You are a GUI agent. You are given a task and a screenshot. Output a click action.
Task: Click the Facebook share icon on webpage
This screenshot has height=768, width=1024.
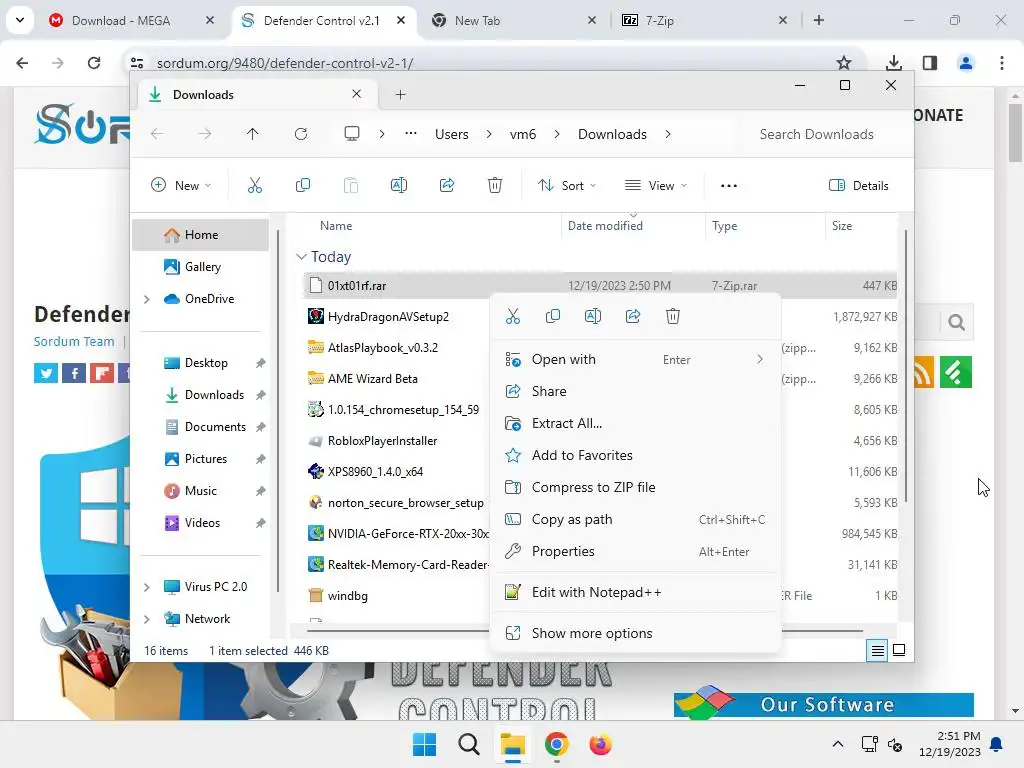pyautogui.click(x=74, y=373)
